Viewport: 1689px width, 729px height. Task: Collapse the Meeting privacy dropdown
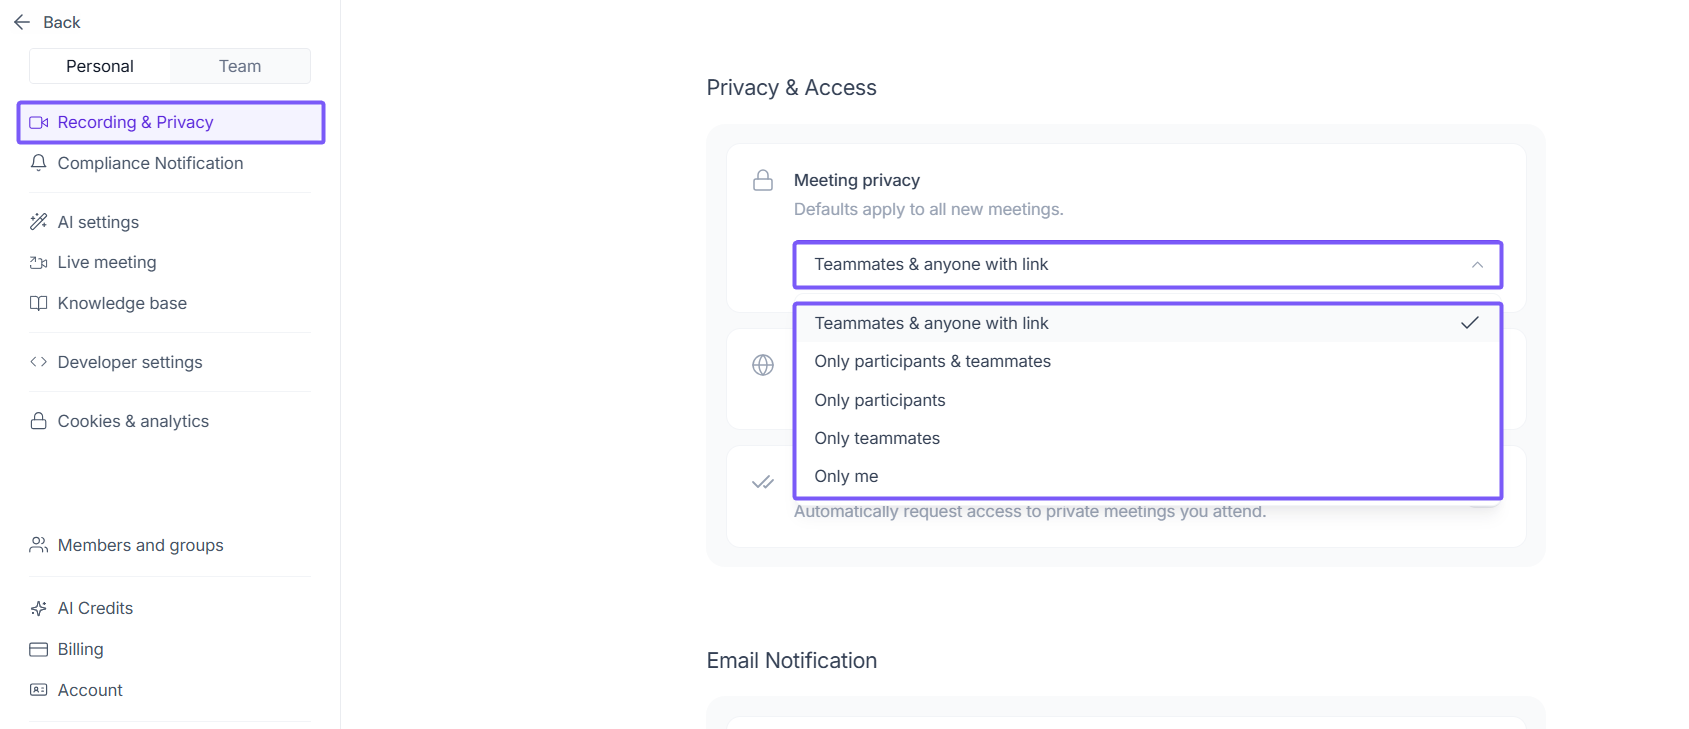coord(1476,265)
